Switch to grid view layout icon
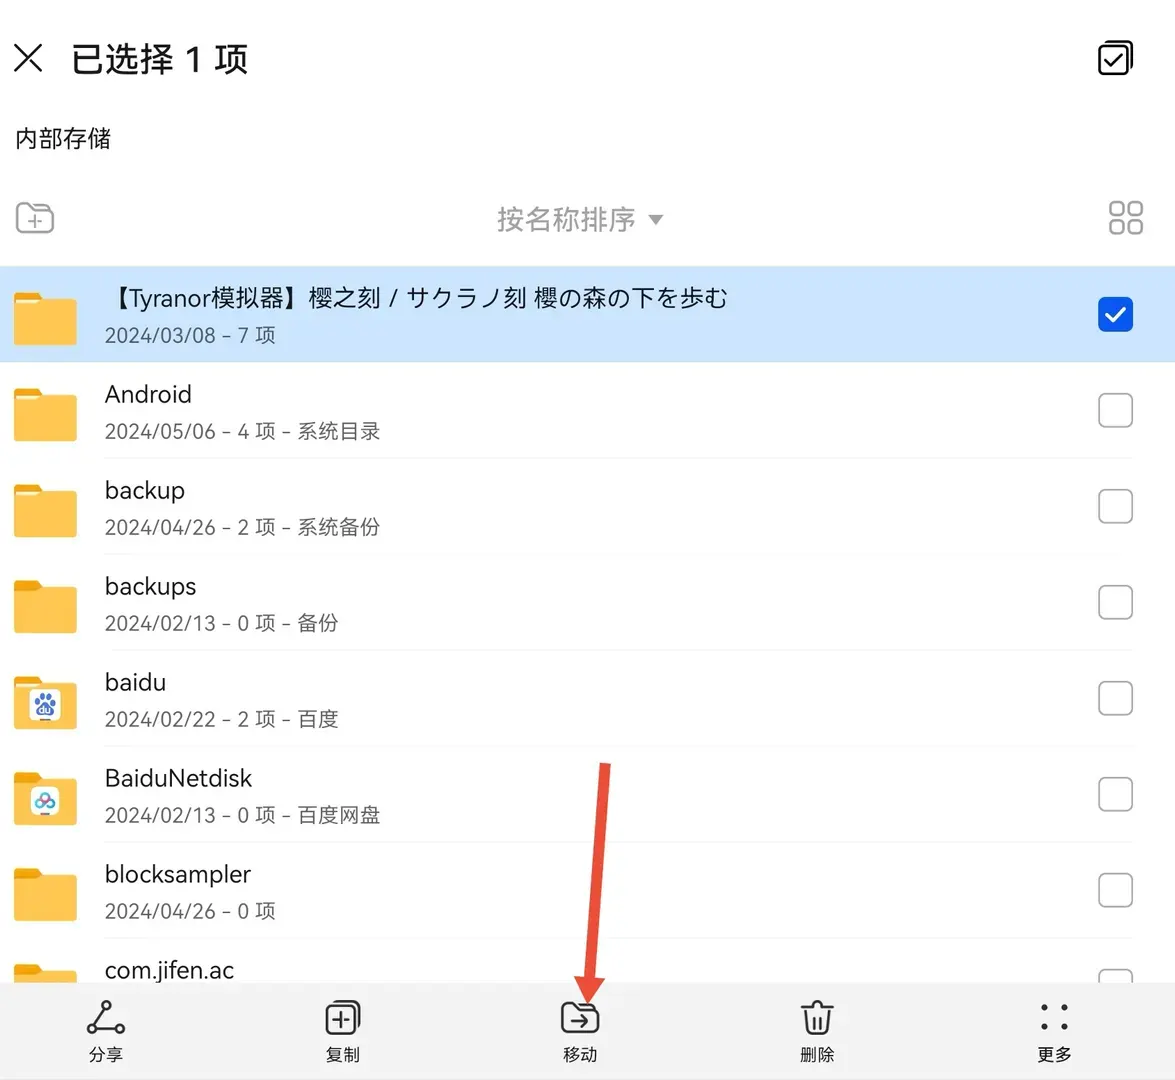Viewport: 1175px width, 1080px height. [1126, 218]
